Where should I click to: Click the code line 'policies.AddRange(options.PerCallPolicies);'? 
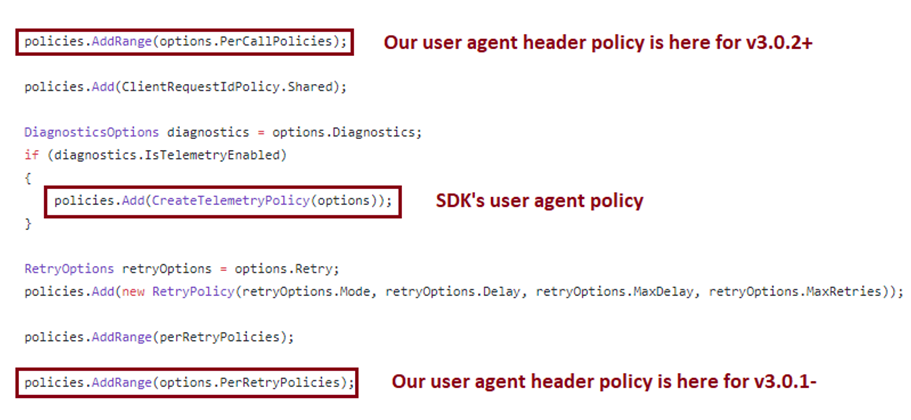[185, 42]
